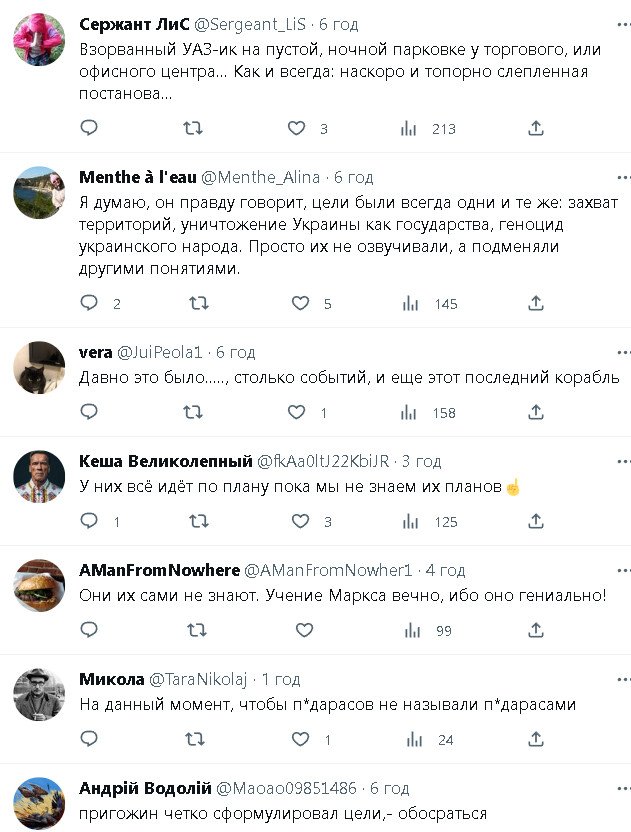Reply to Кеша Великолепный's tweet
This screenshot has height=832, width=631.
89,521
